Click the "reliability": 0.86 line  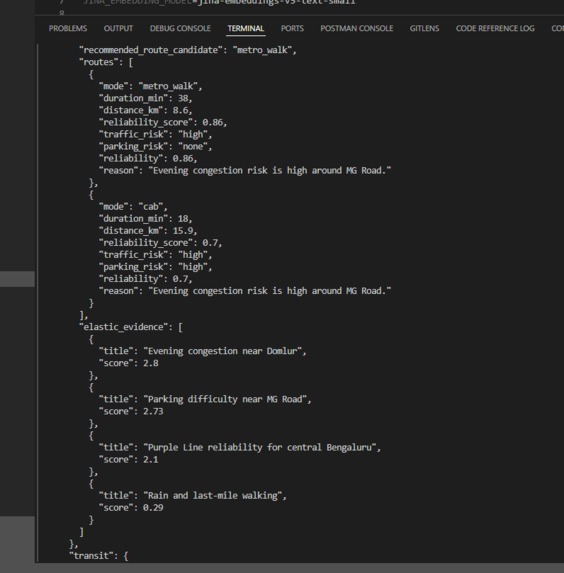point(148,159)
